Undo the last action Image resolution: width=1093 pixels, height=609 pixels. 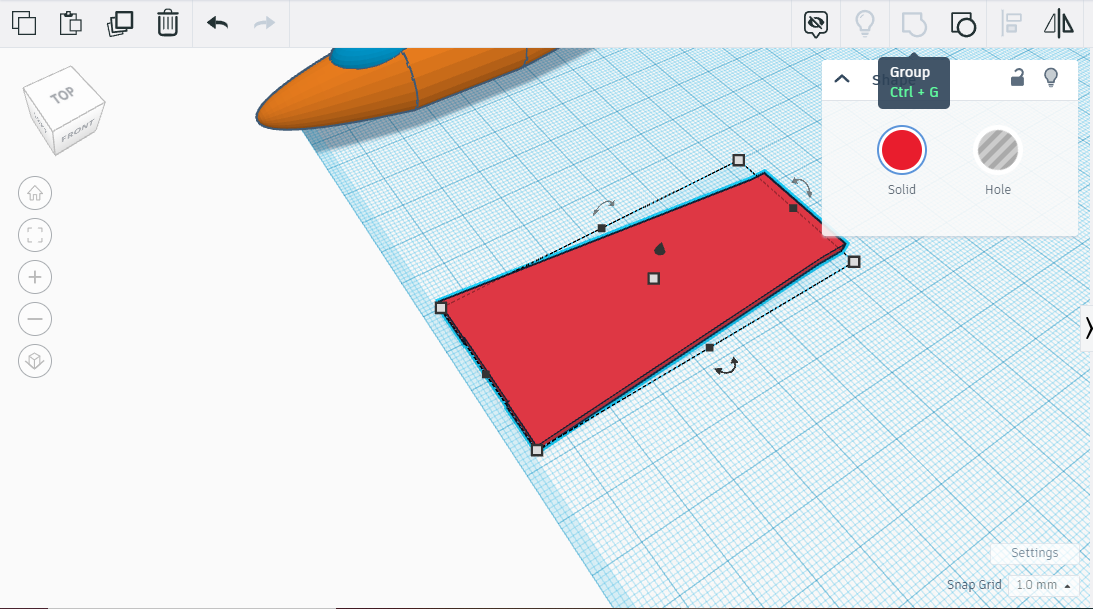pos(217,23)
